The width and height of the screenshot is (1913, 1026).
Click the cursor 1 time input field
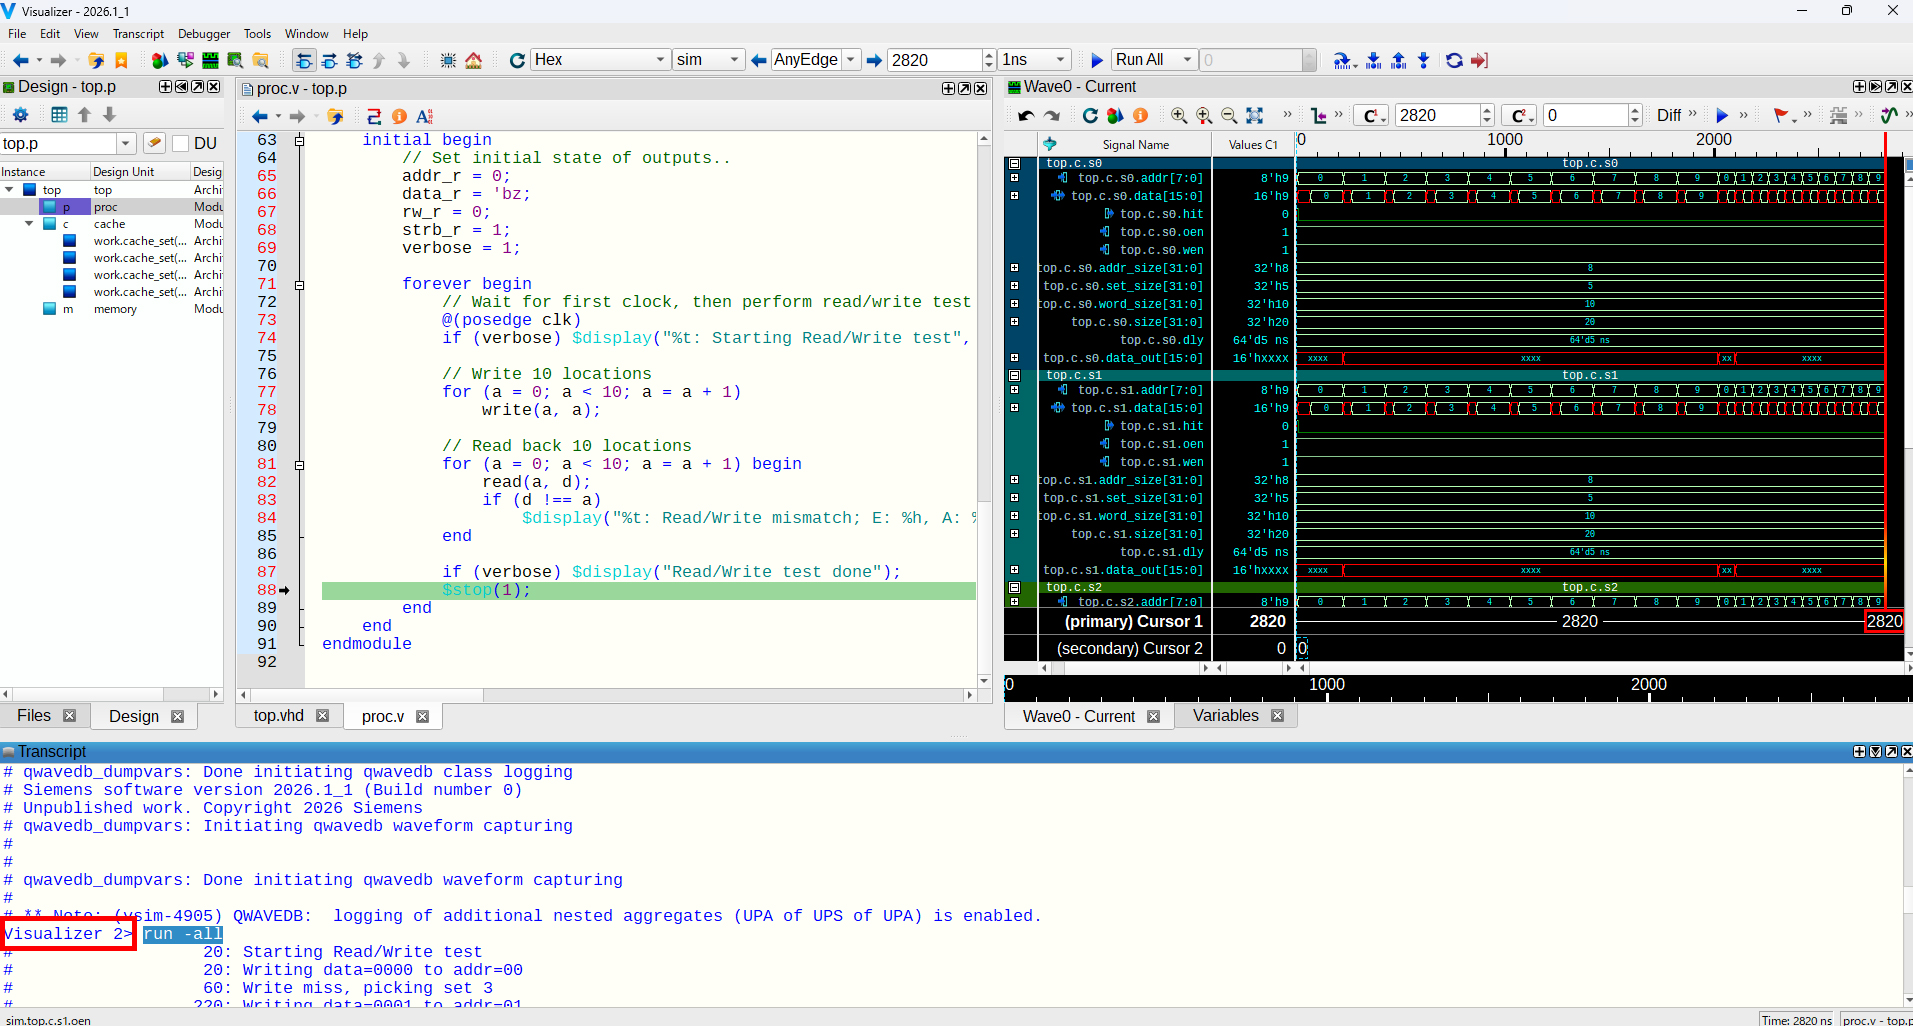(x=1437, y=115)
